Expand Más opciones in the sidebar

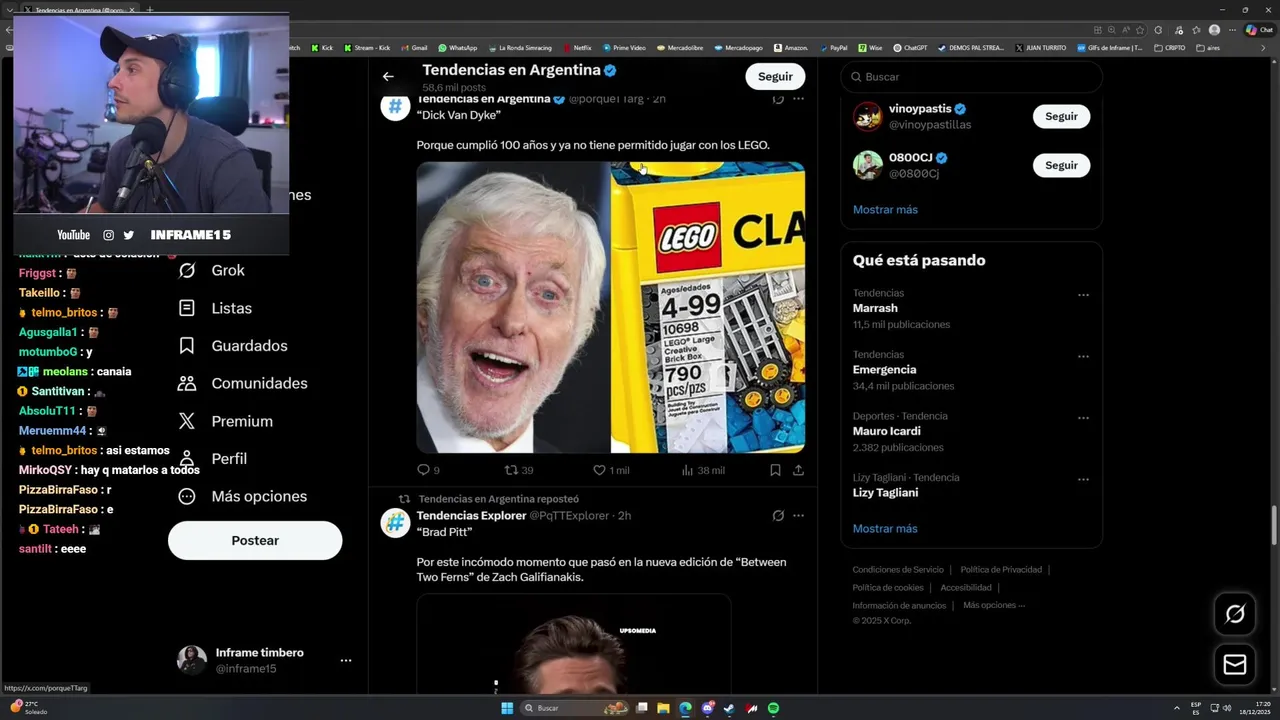tap(242, 496)
